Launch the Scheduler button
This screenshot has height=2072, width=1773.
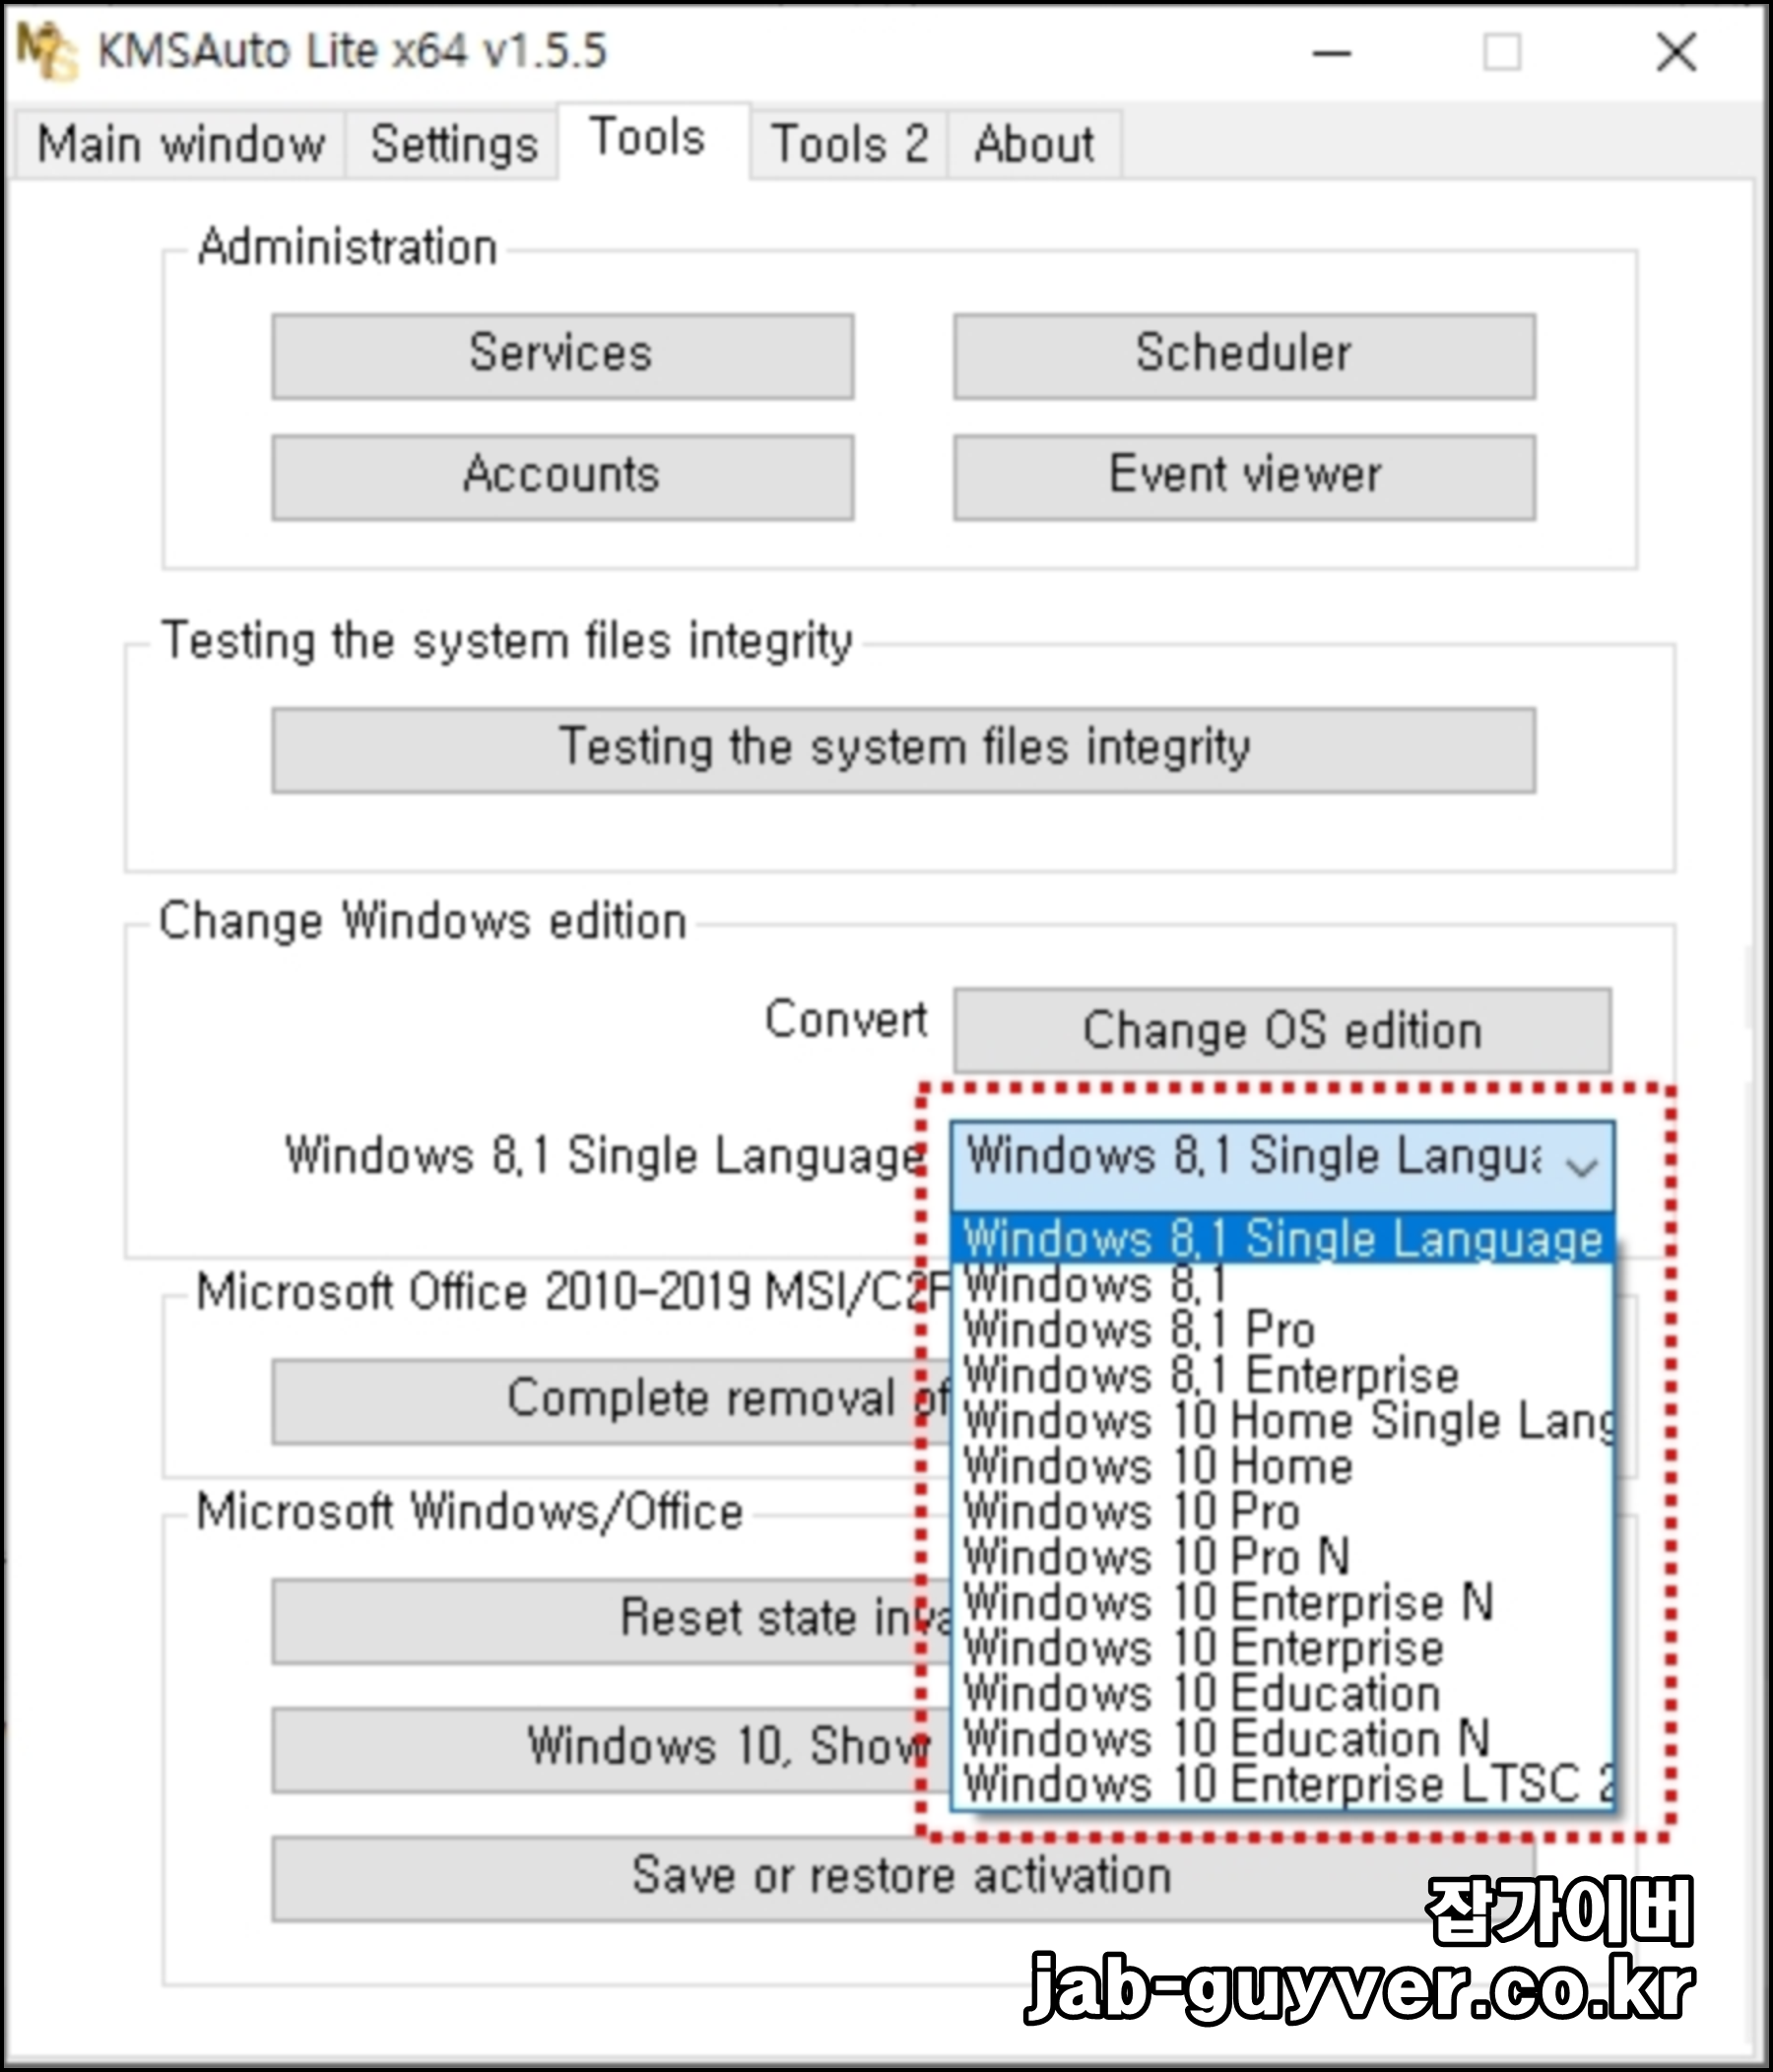[1244, 356]
